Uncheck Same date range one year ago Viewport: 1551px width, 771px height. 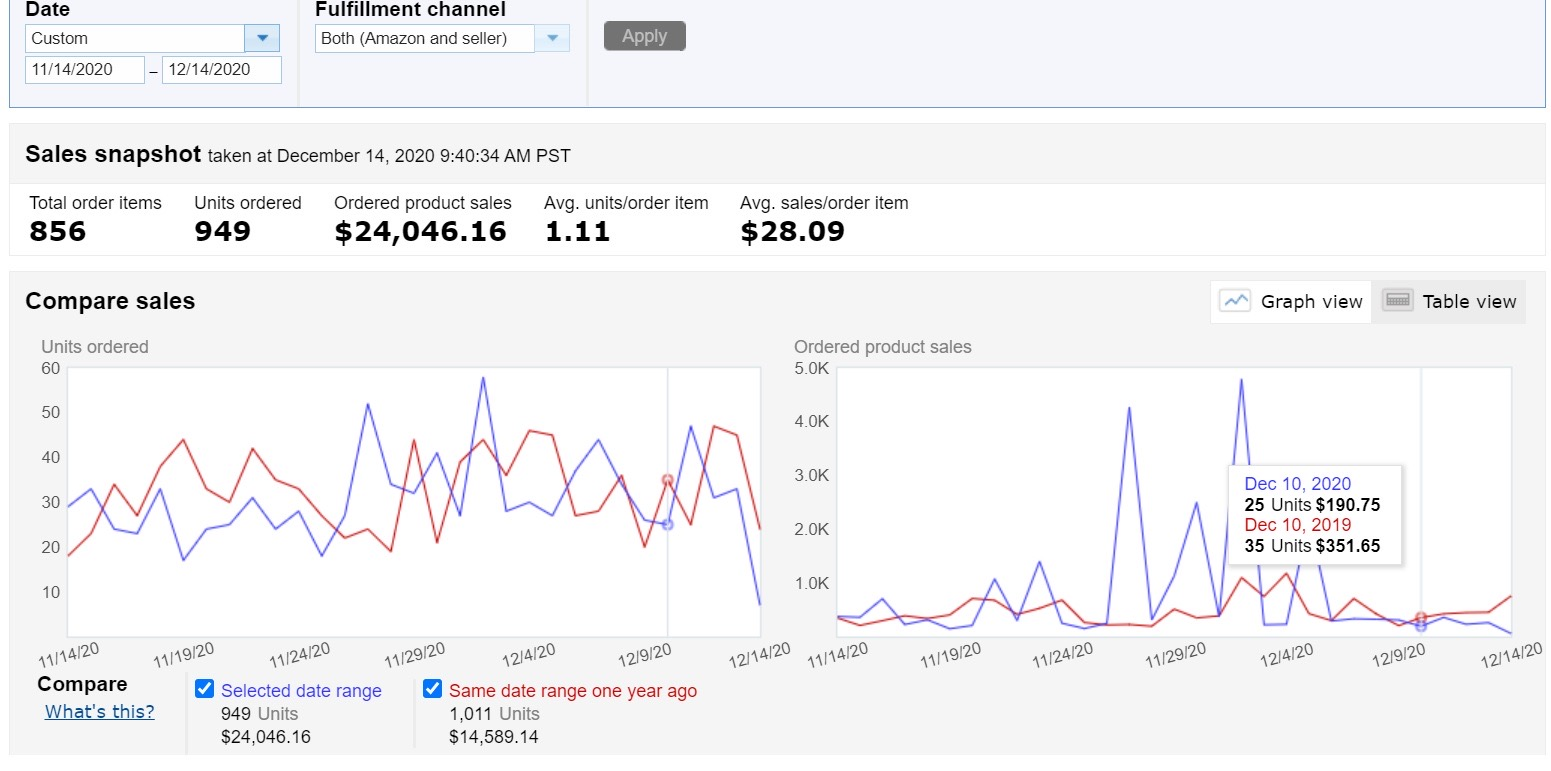click(x=433, y=689)
